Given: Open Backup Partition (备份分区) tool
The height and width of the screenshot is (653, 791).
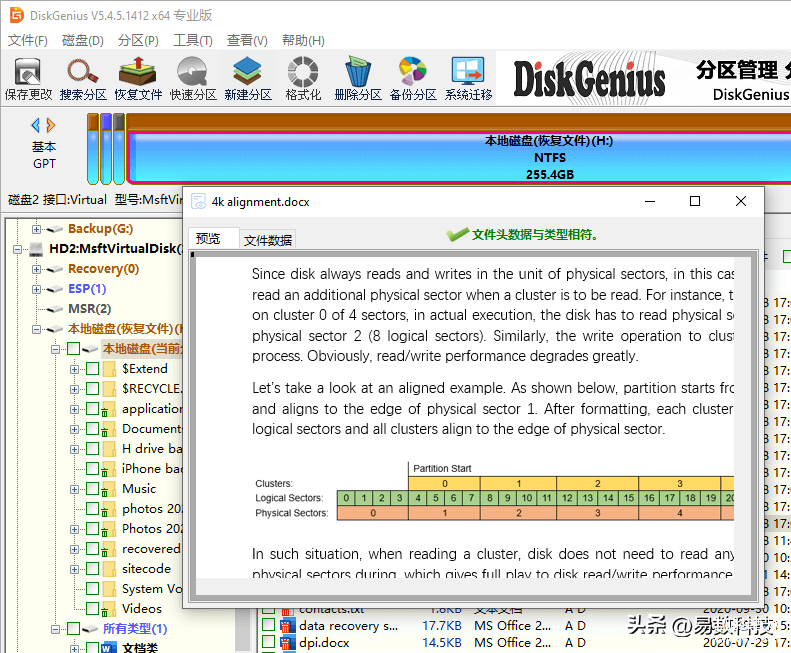Looking at the screenshot, I should (x=413, y=79).
